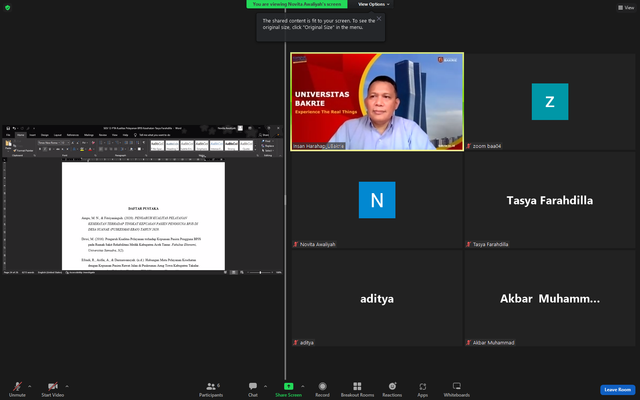Viewport: 640px width, 400px height.
Task: Click the Save icon in Word title bar
Action: pyautogui.click(x=8, y=128)
